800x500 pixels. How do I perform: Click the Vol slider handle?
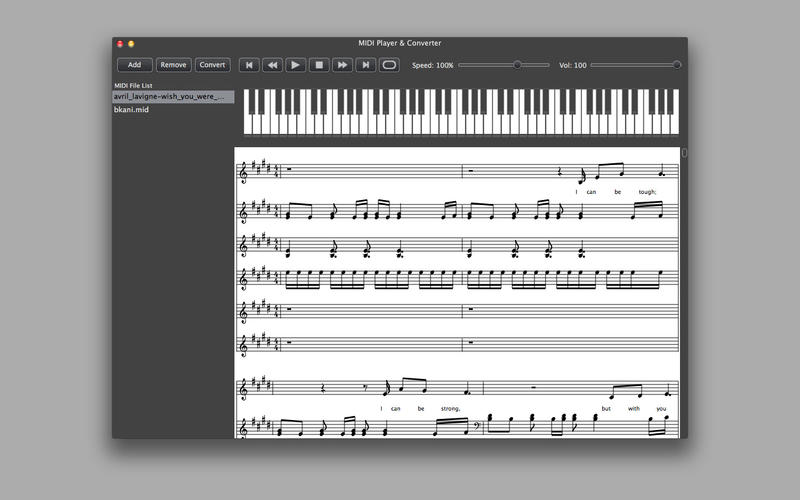[677, 65]
